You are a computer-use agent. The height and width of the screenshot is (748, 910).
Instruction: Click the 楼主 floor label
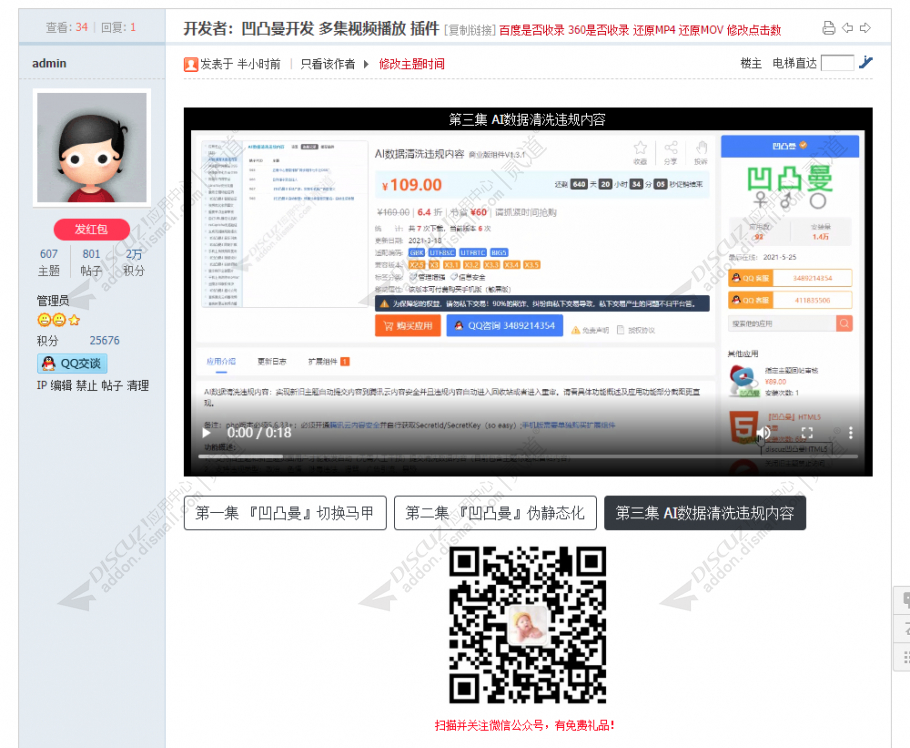coord(751,63)
